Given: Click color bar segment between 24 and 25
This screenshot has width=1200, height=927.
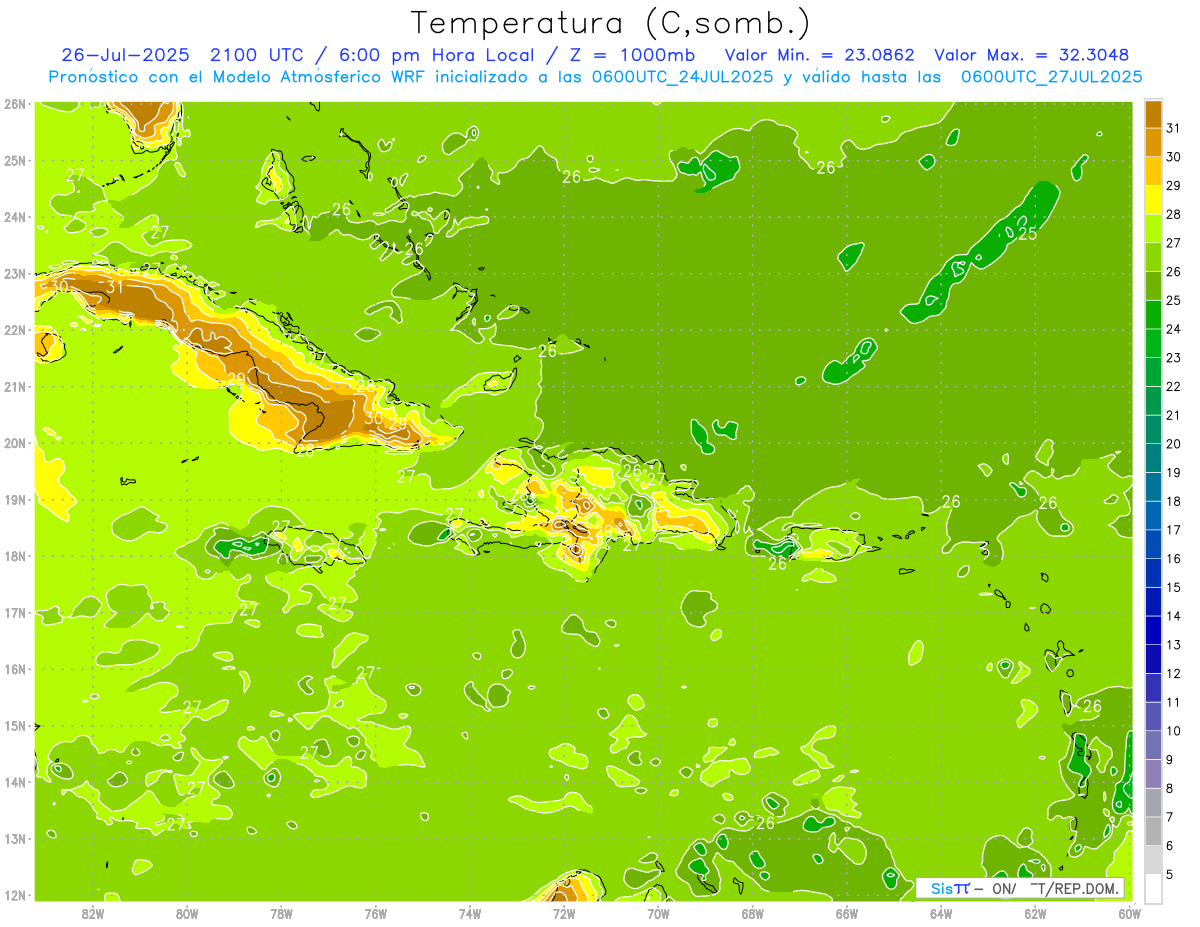Looking at the screenshot, I should pyautogui.click(x=1153, y=315).
